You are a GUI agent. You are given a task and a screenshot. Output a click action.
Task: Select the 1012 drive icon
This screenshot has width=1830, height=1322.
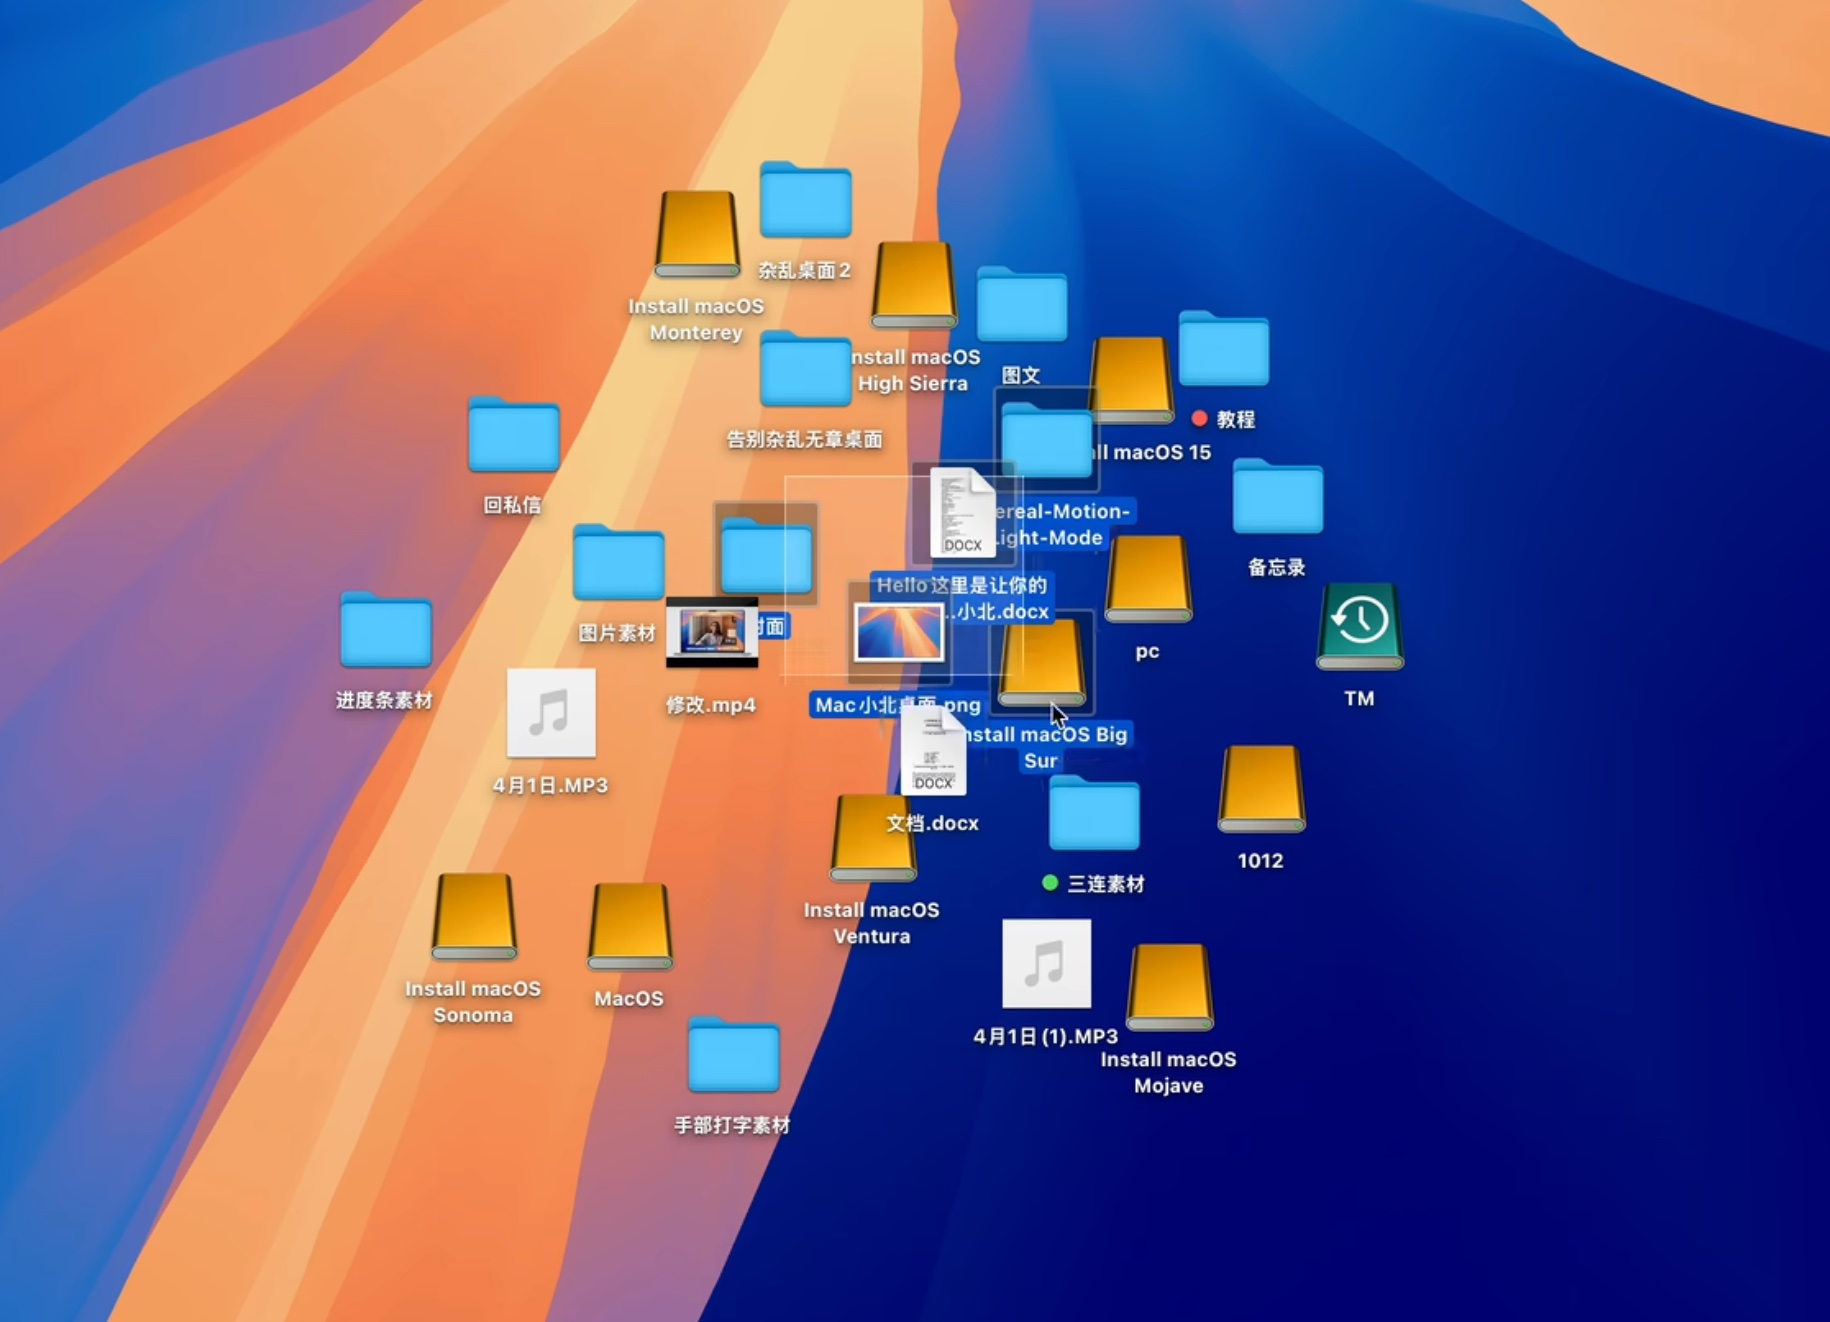[x=1261, y=789]
